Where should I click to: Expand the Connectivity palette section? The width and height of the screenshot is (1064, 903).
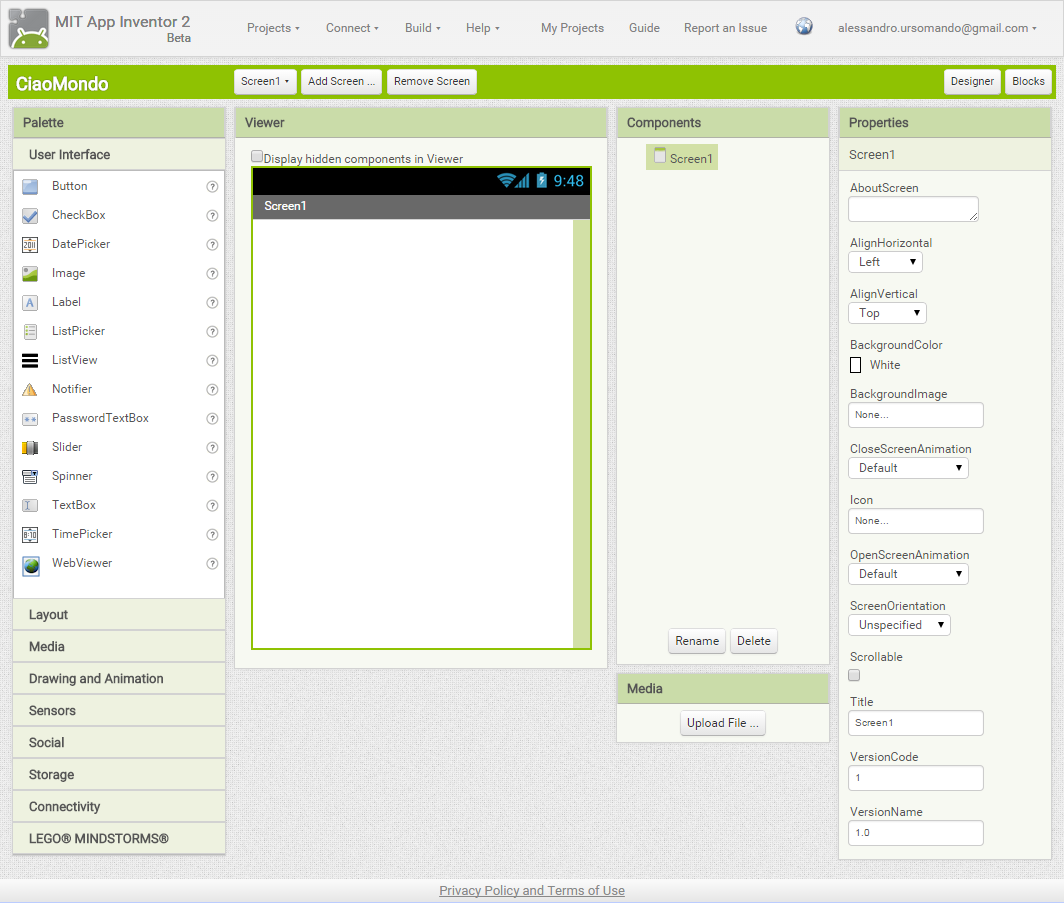point(119,806)
